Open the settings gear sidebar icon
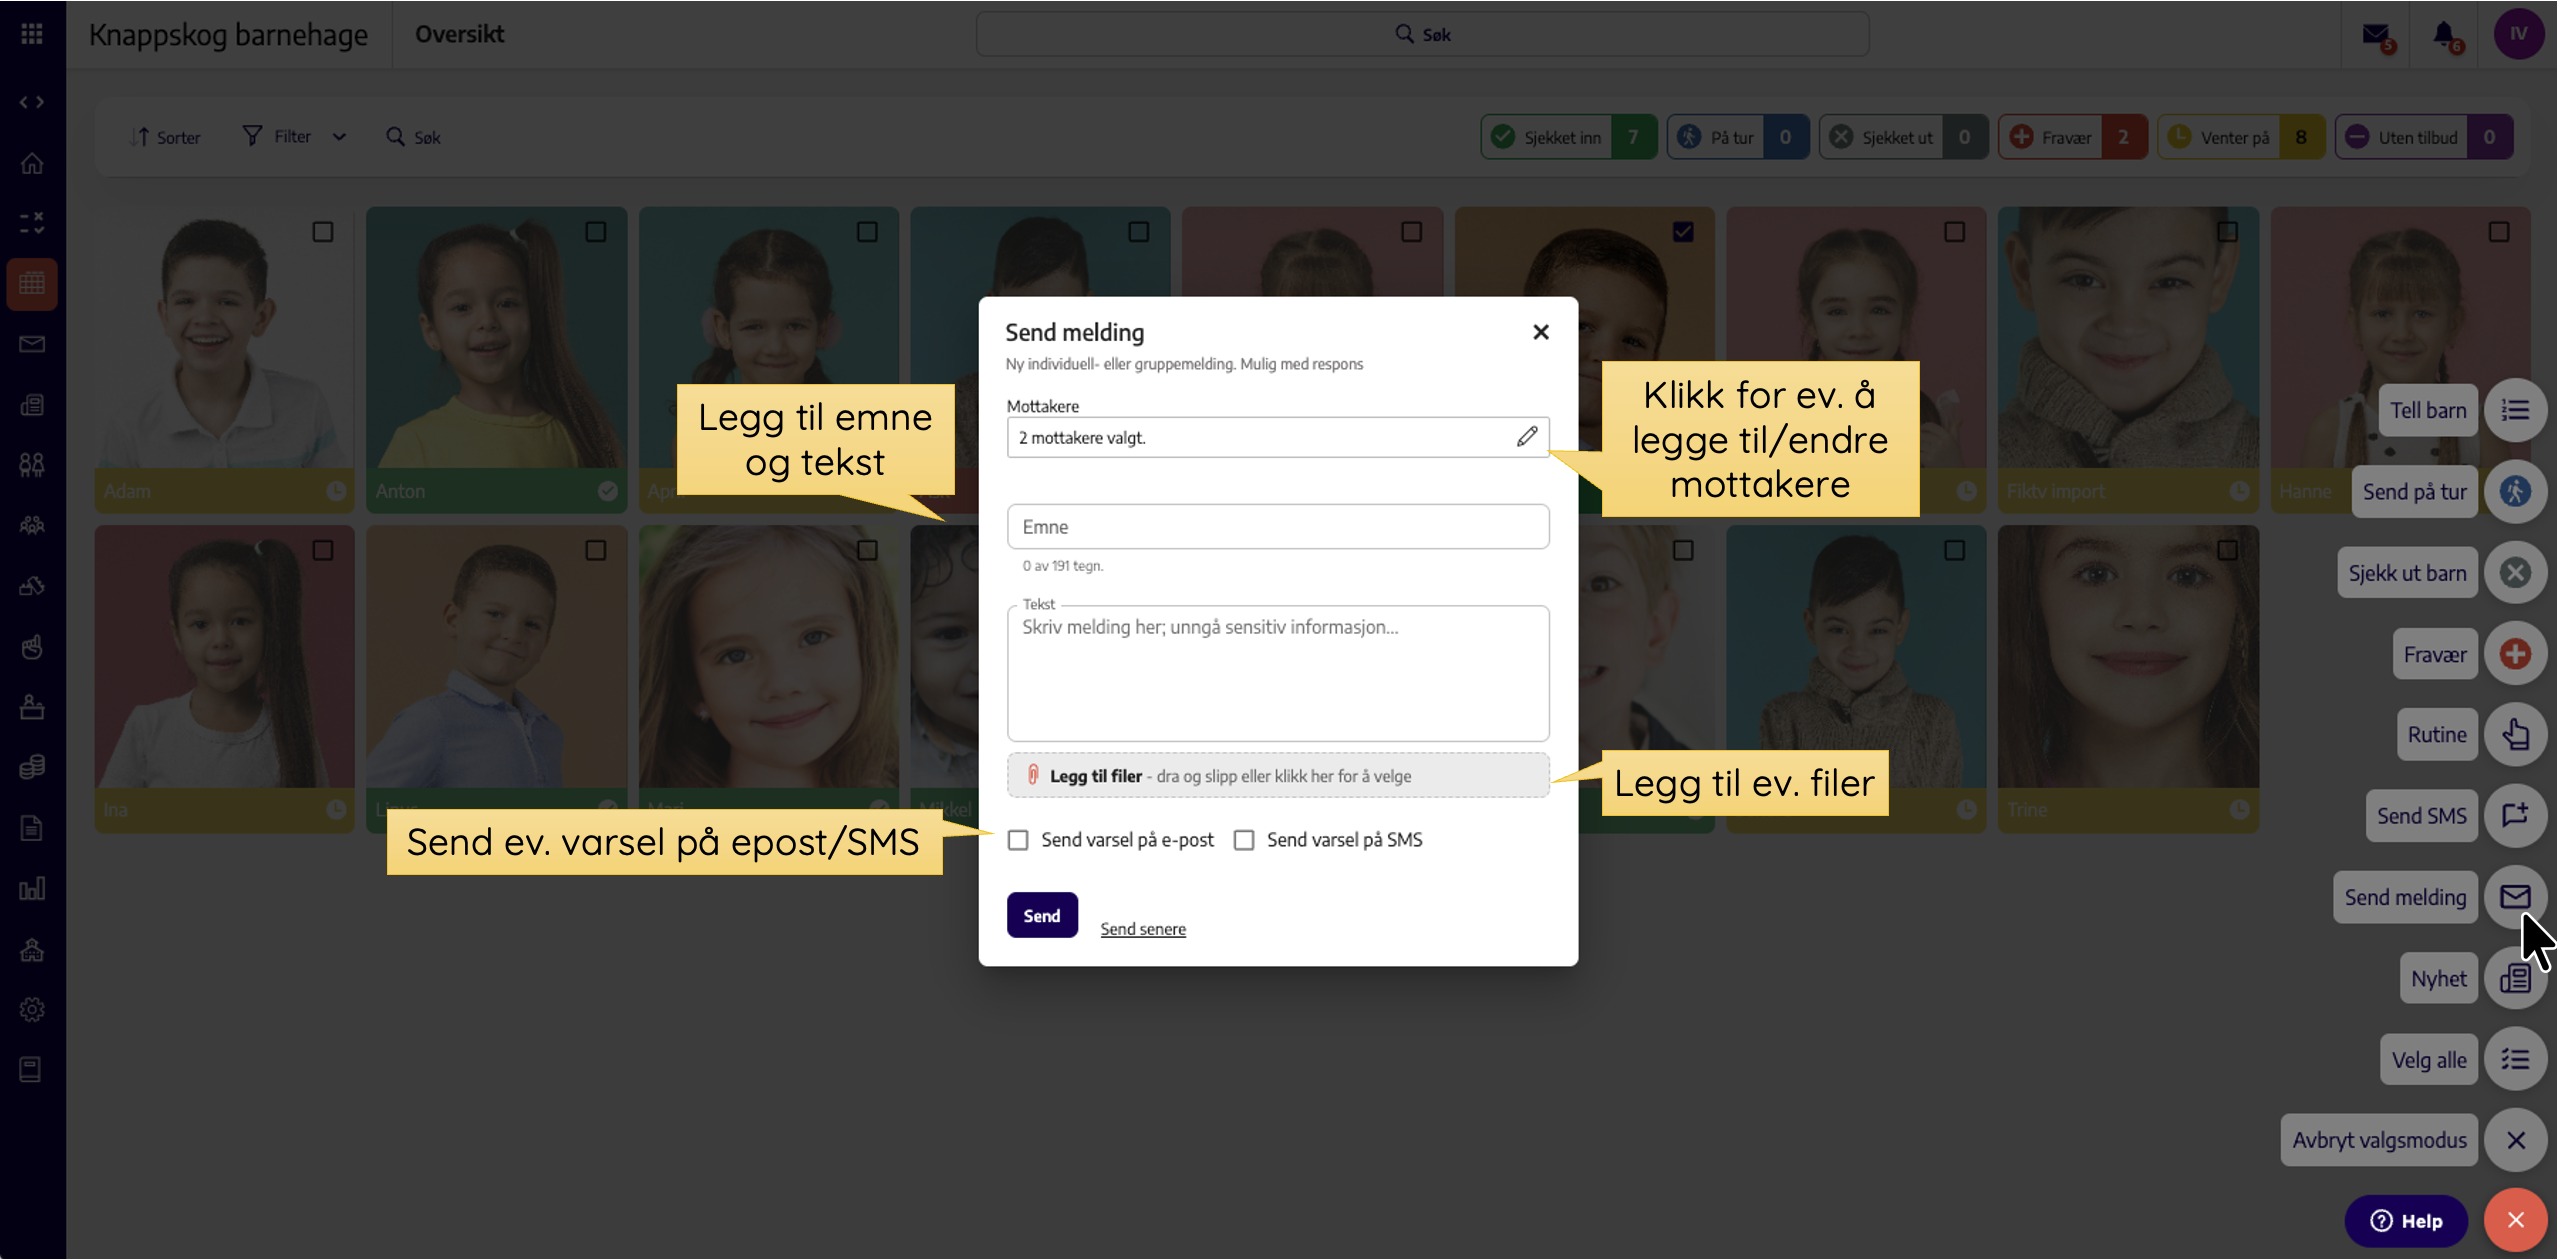This screenshot has width=2557, height=1259. (x=32, y=1010)
